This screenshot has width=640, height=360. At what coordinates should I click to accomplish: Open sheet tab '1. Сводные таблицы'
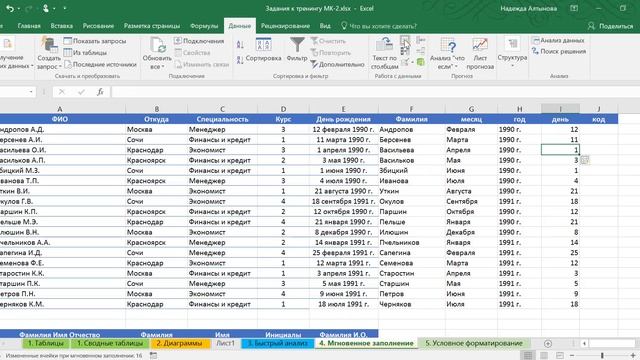110,343
